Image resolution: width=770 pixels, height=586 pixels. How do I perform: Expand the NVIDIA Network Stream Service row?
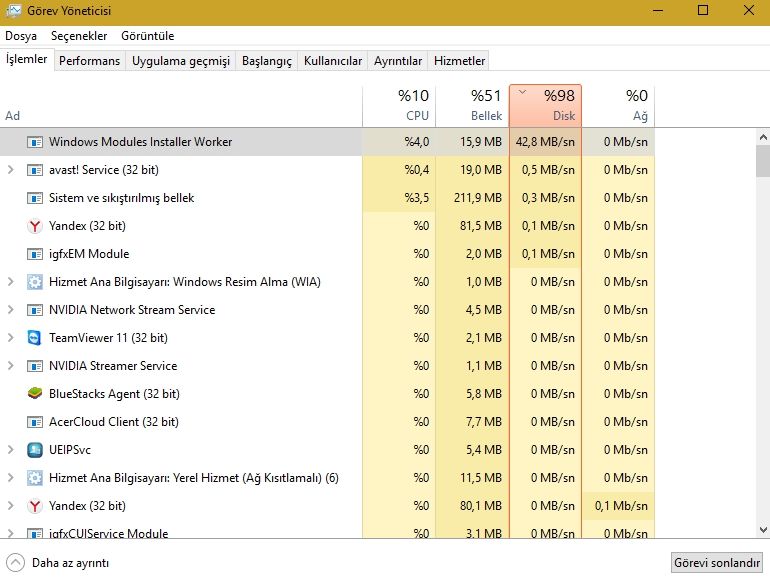click(11, 310)
